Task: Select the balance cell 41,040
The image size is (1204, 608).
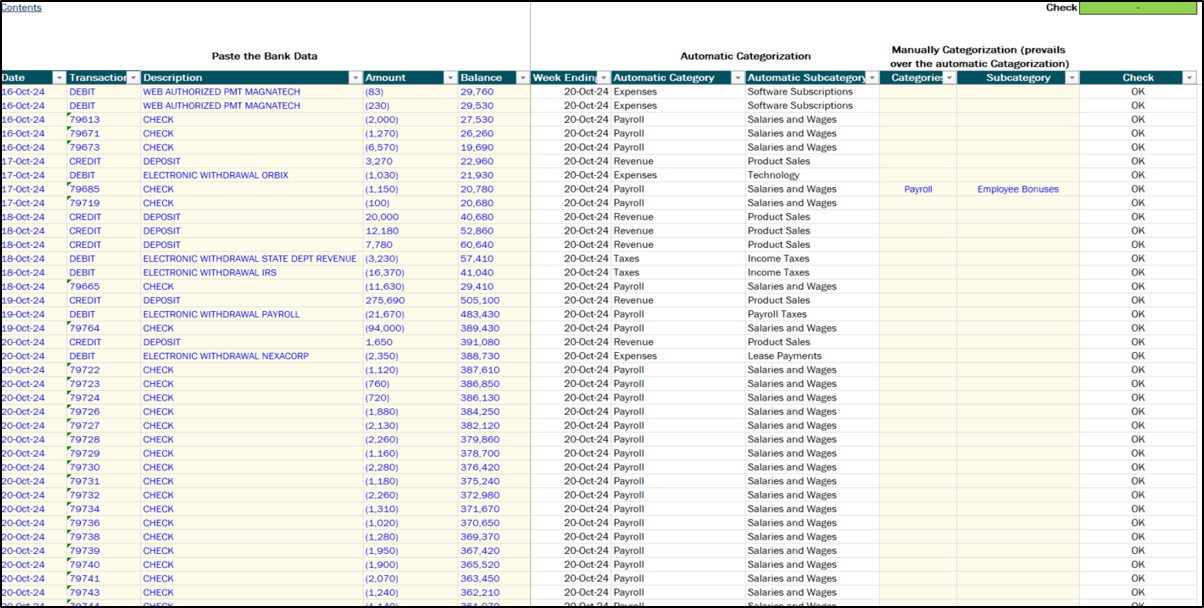Action: coord(493,273)
